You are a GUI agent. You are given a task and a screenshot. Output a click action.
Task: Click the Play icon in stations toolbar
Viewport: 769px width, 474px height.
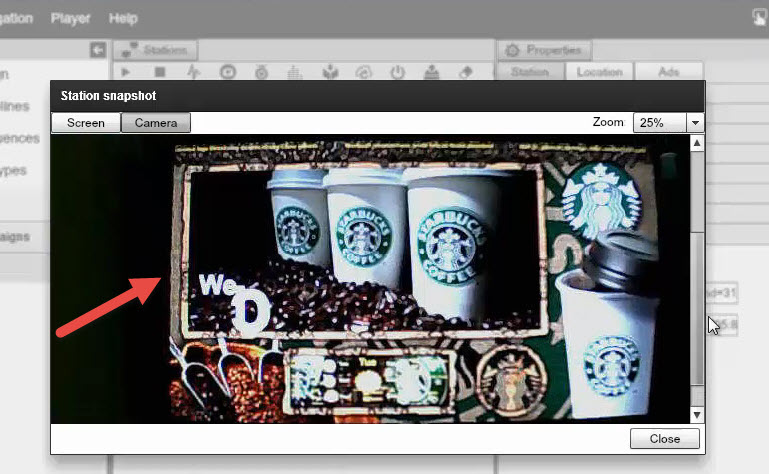click(x=126, y=72)
